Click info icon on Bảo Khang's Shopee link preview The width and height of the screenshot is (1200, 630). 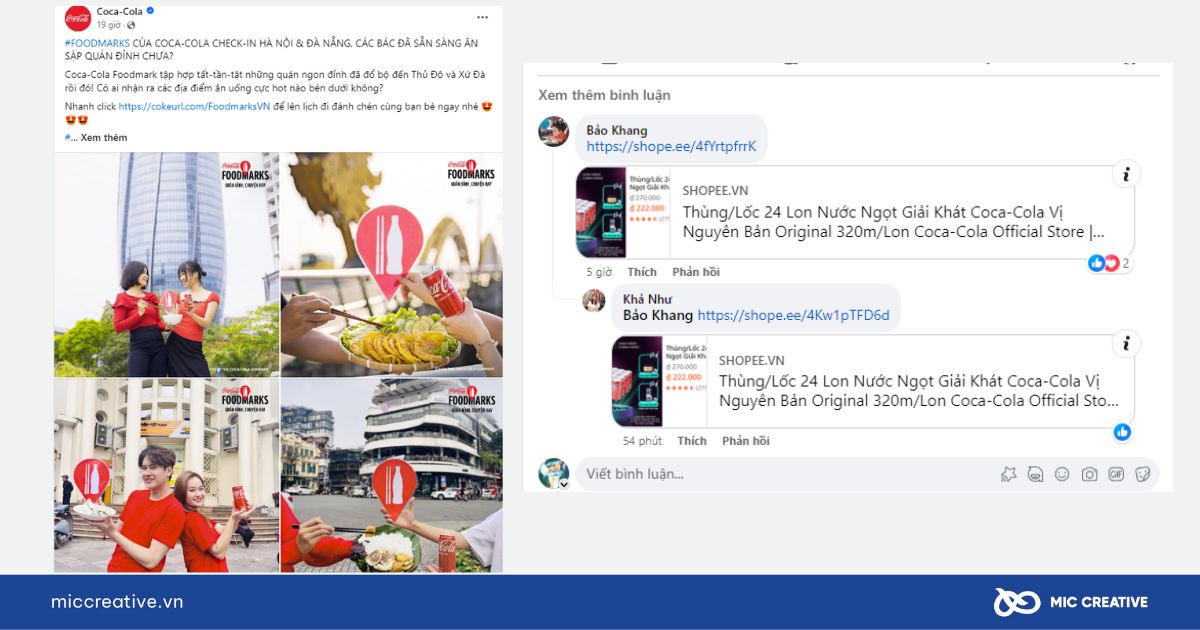1126,175
